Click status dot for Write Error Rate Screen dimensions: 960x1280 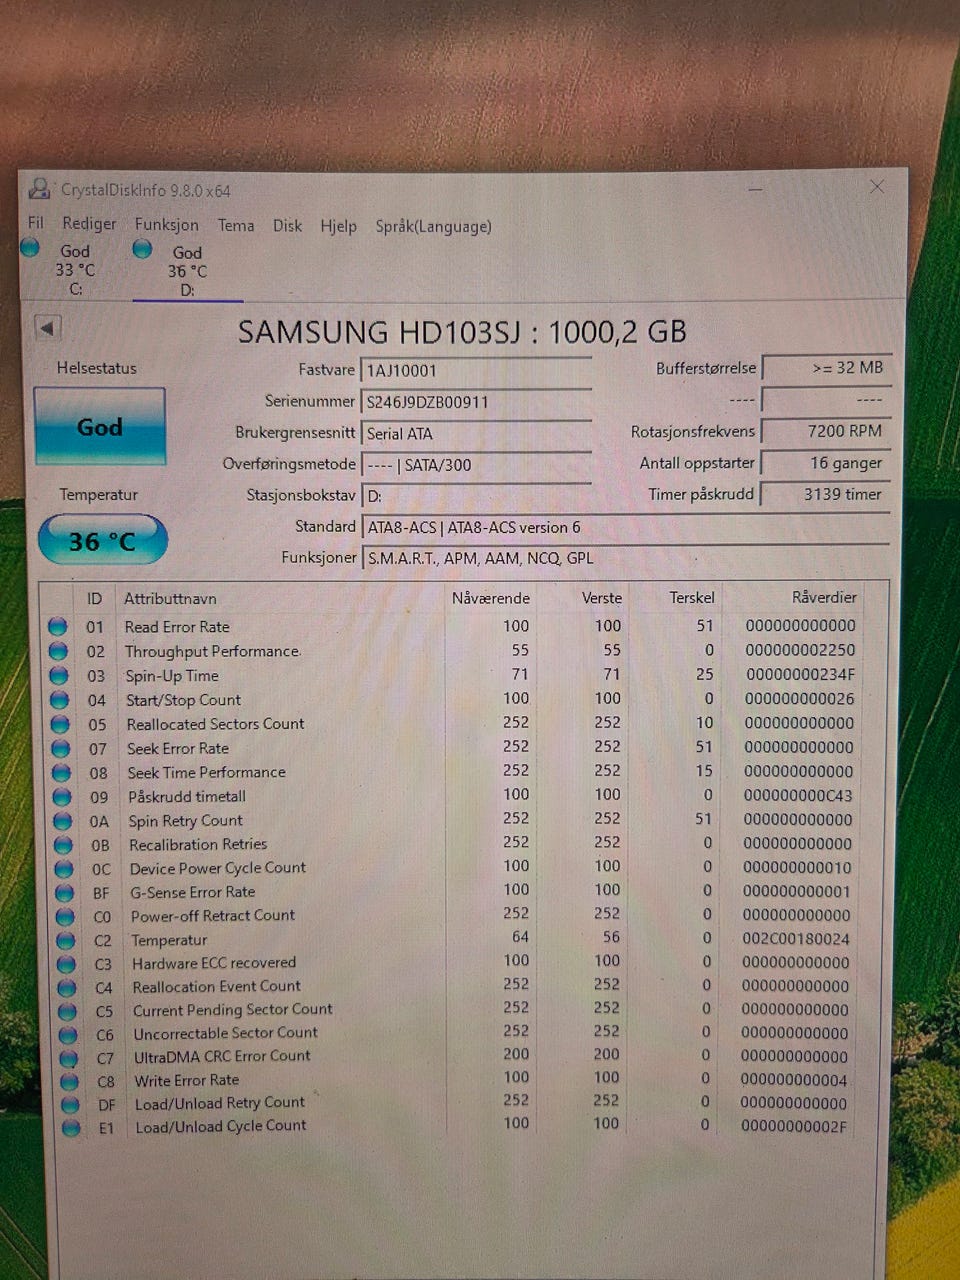[x=69, y=1081]
